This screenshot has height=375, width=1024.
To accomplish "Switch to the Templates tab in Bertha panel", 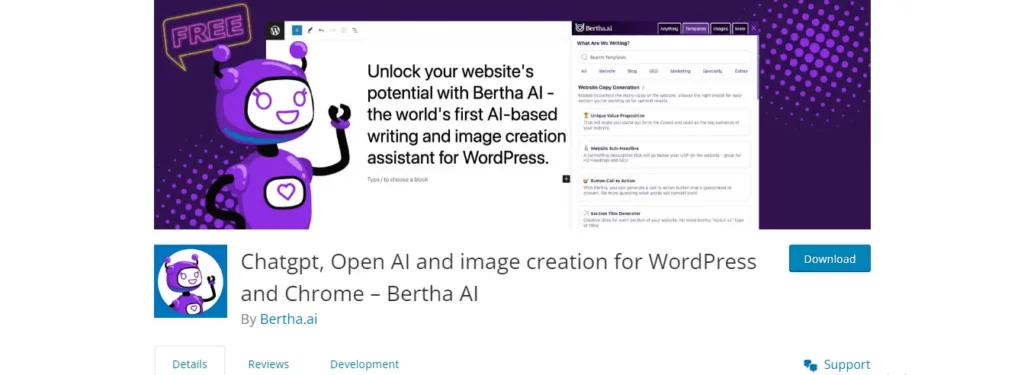I will tap(696, 28).
